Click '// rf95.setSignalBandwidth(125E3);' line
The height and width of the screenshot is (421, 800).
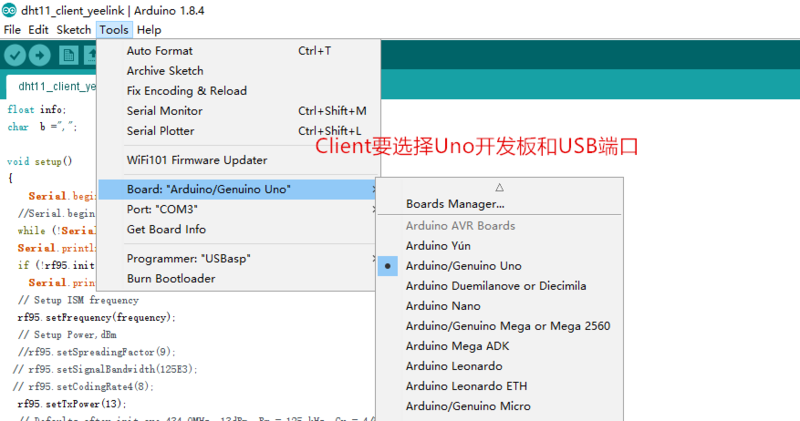click(x=105, y=369)
